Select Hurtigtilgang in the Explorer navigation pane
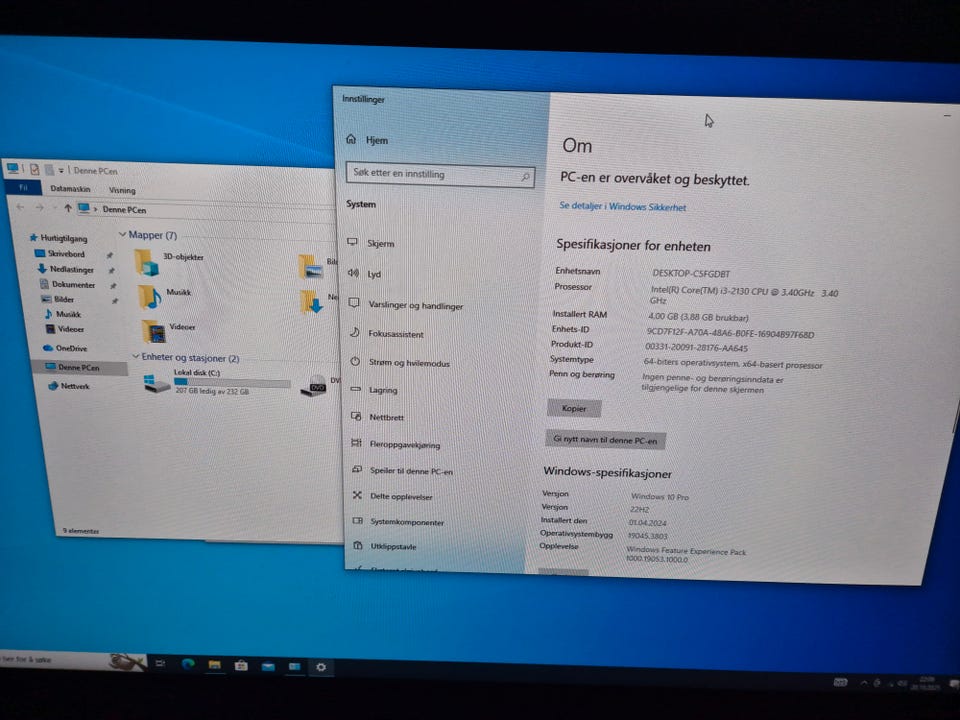 (x=58, y=238)
